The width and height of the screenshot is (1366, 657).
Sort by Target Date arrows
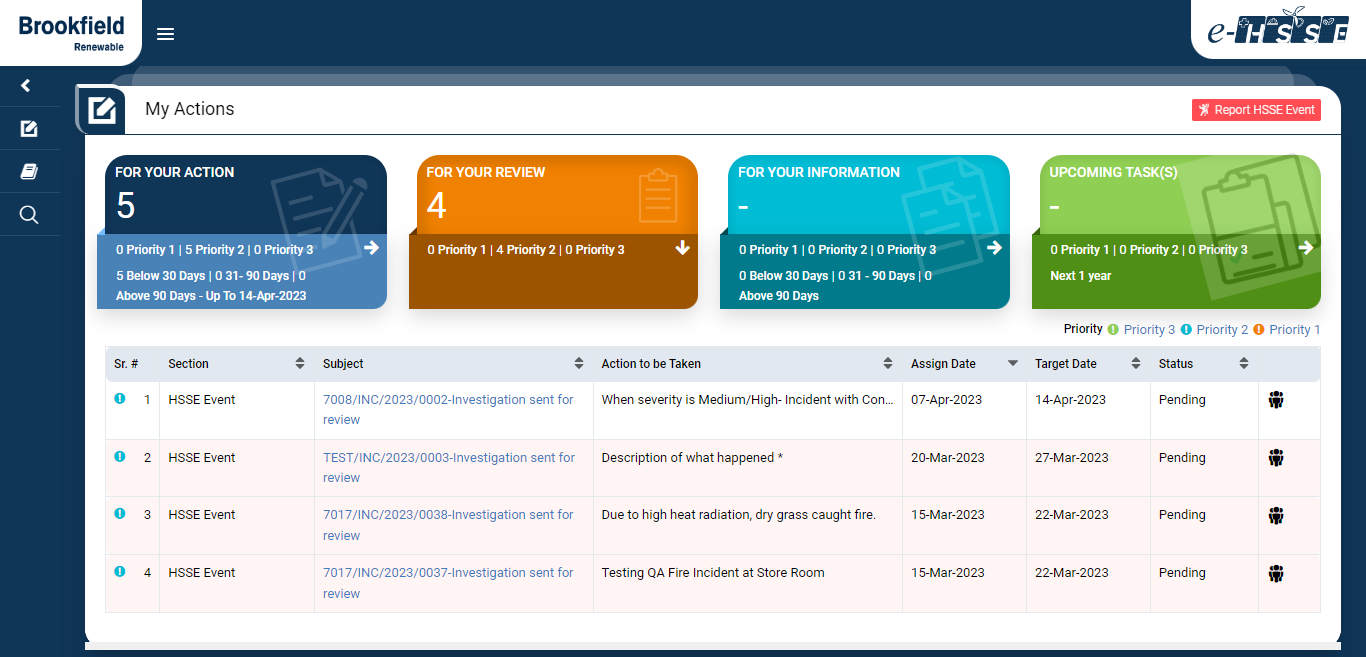pyautogui.click(x=1136, y=364)
